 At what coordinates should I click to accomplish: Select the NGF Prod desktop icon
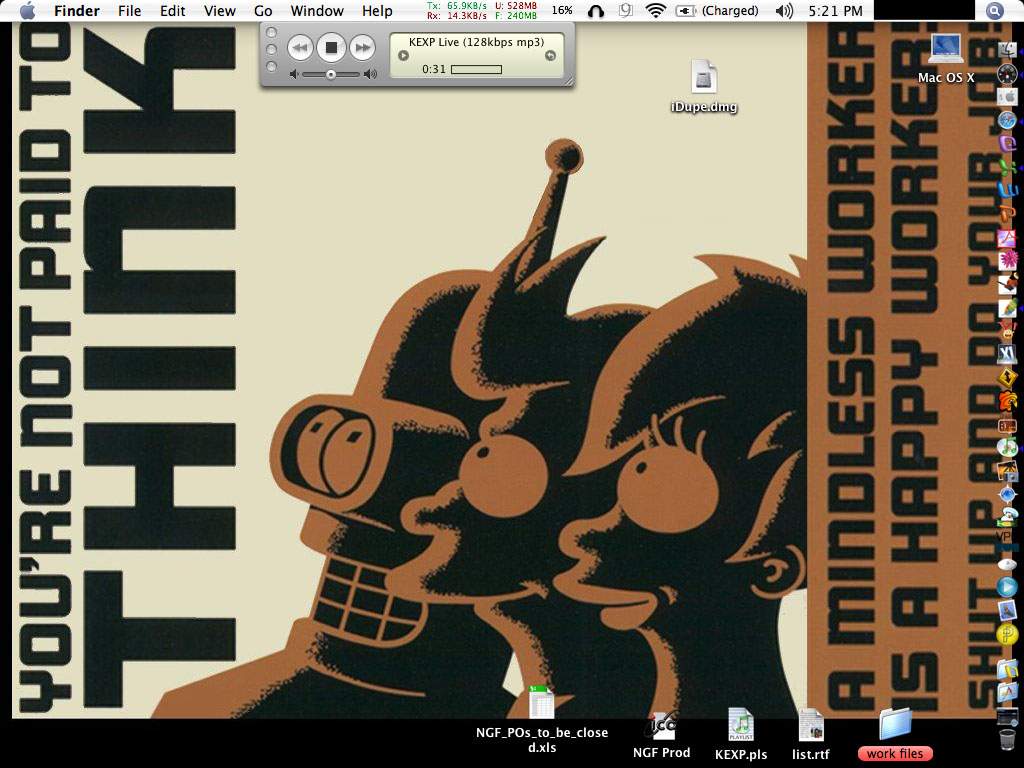click(661, 735)
